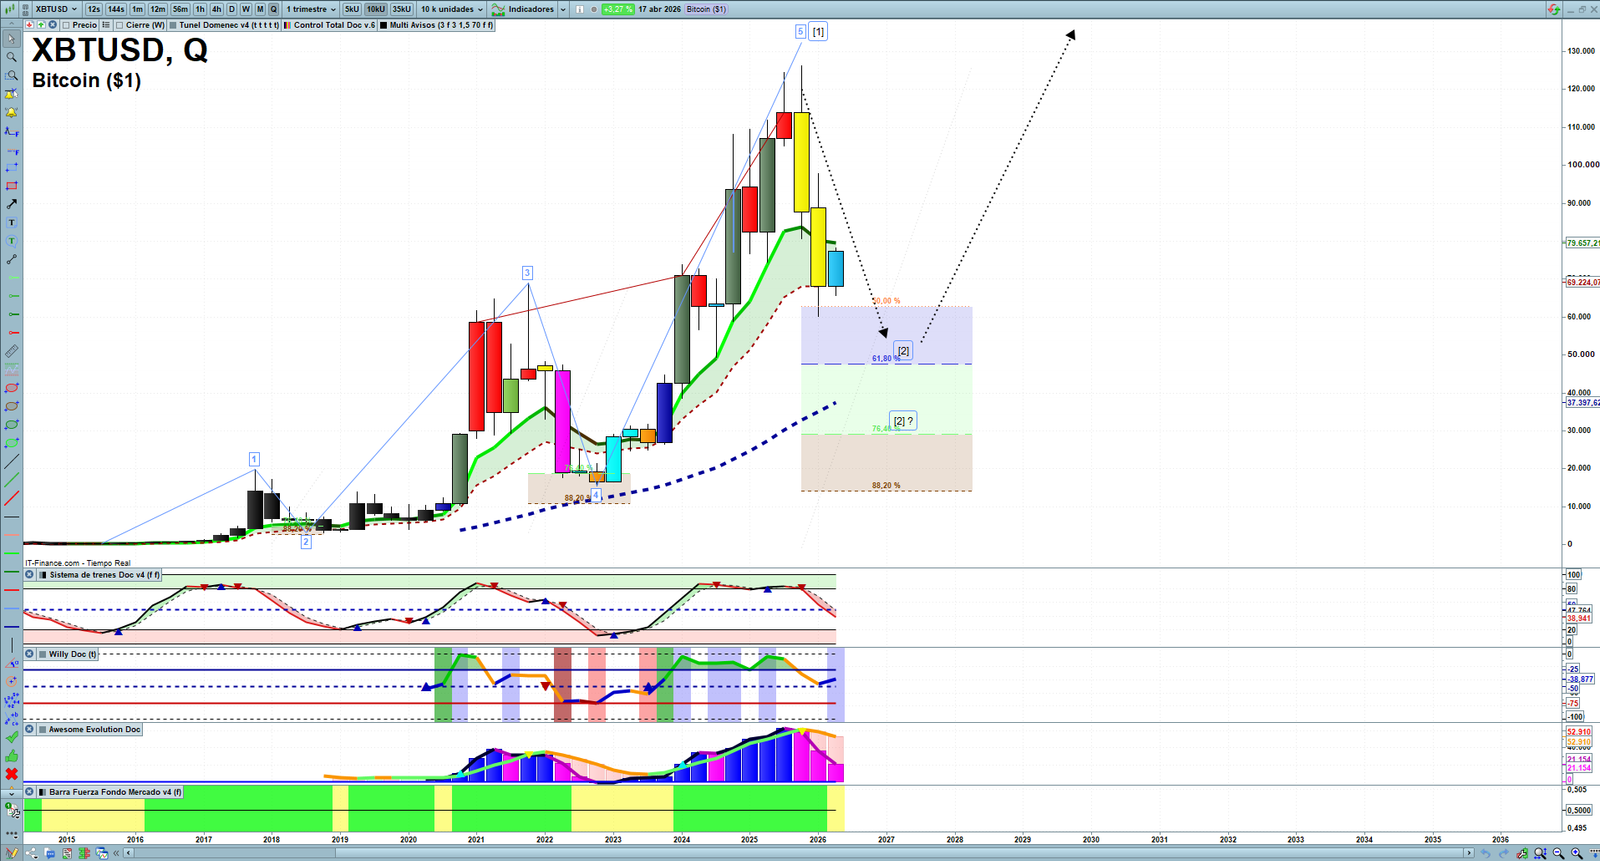
Task: Click the red plus icon on price panel
Action: pos(29,25)
